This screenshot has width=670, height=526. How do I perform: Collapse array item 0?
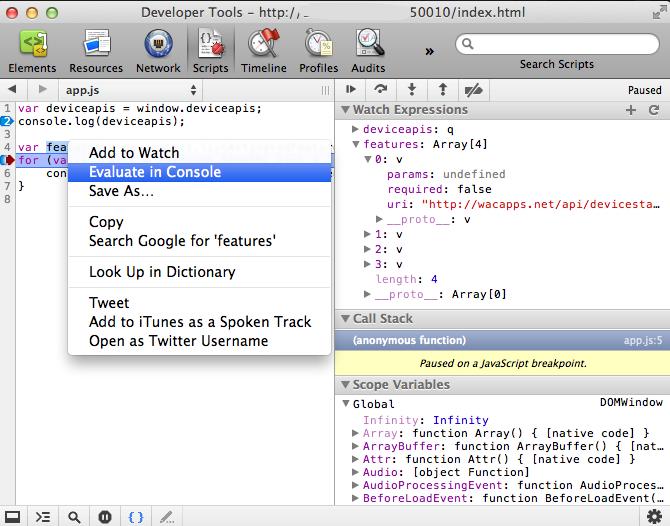click(x=367, y=159)
